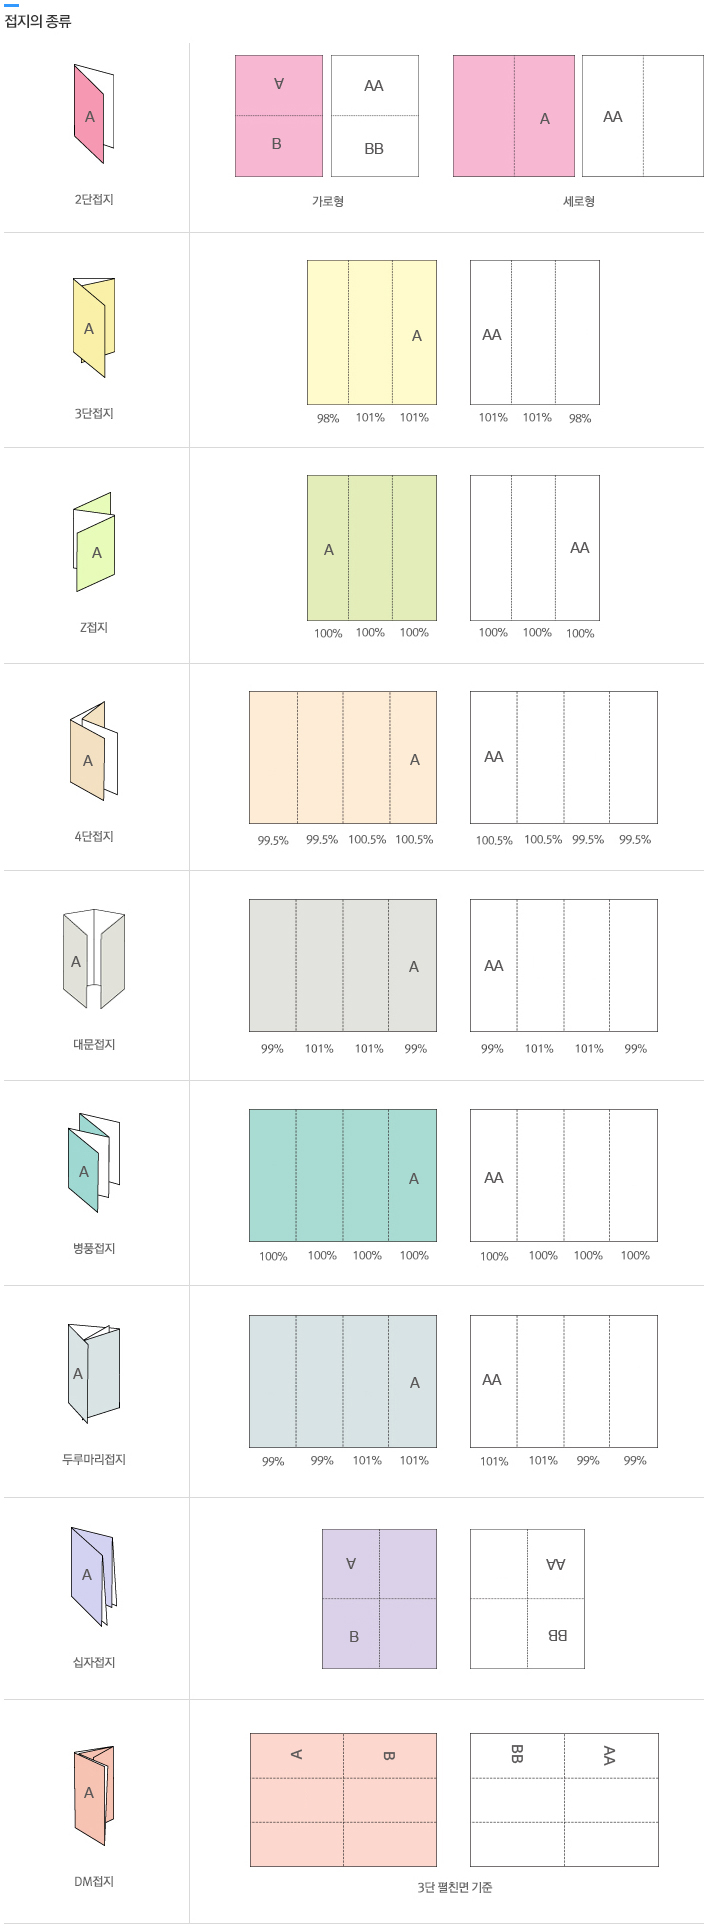Click the white 4단접지 back side diagram

pos(564,757)
